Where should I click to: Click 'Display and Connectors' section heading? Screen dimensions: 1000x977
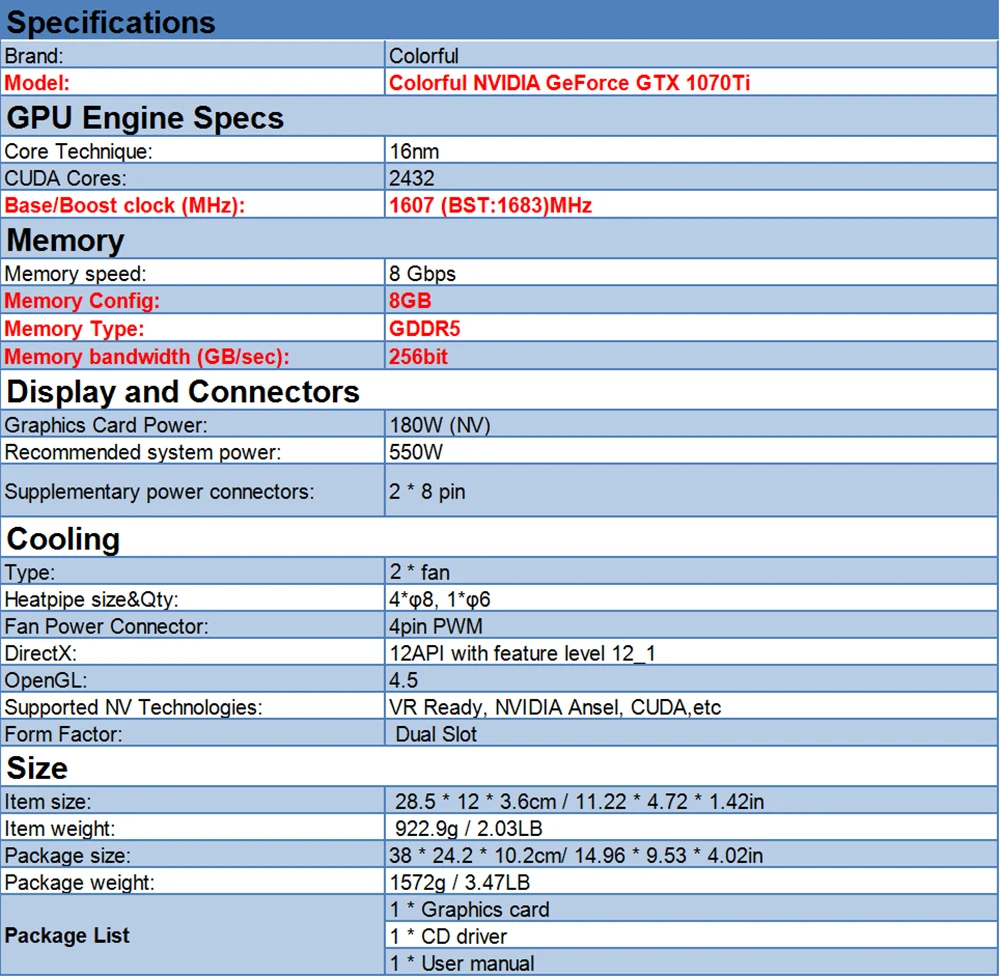click(x=183, y=392)
